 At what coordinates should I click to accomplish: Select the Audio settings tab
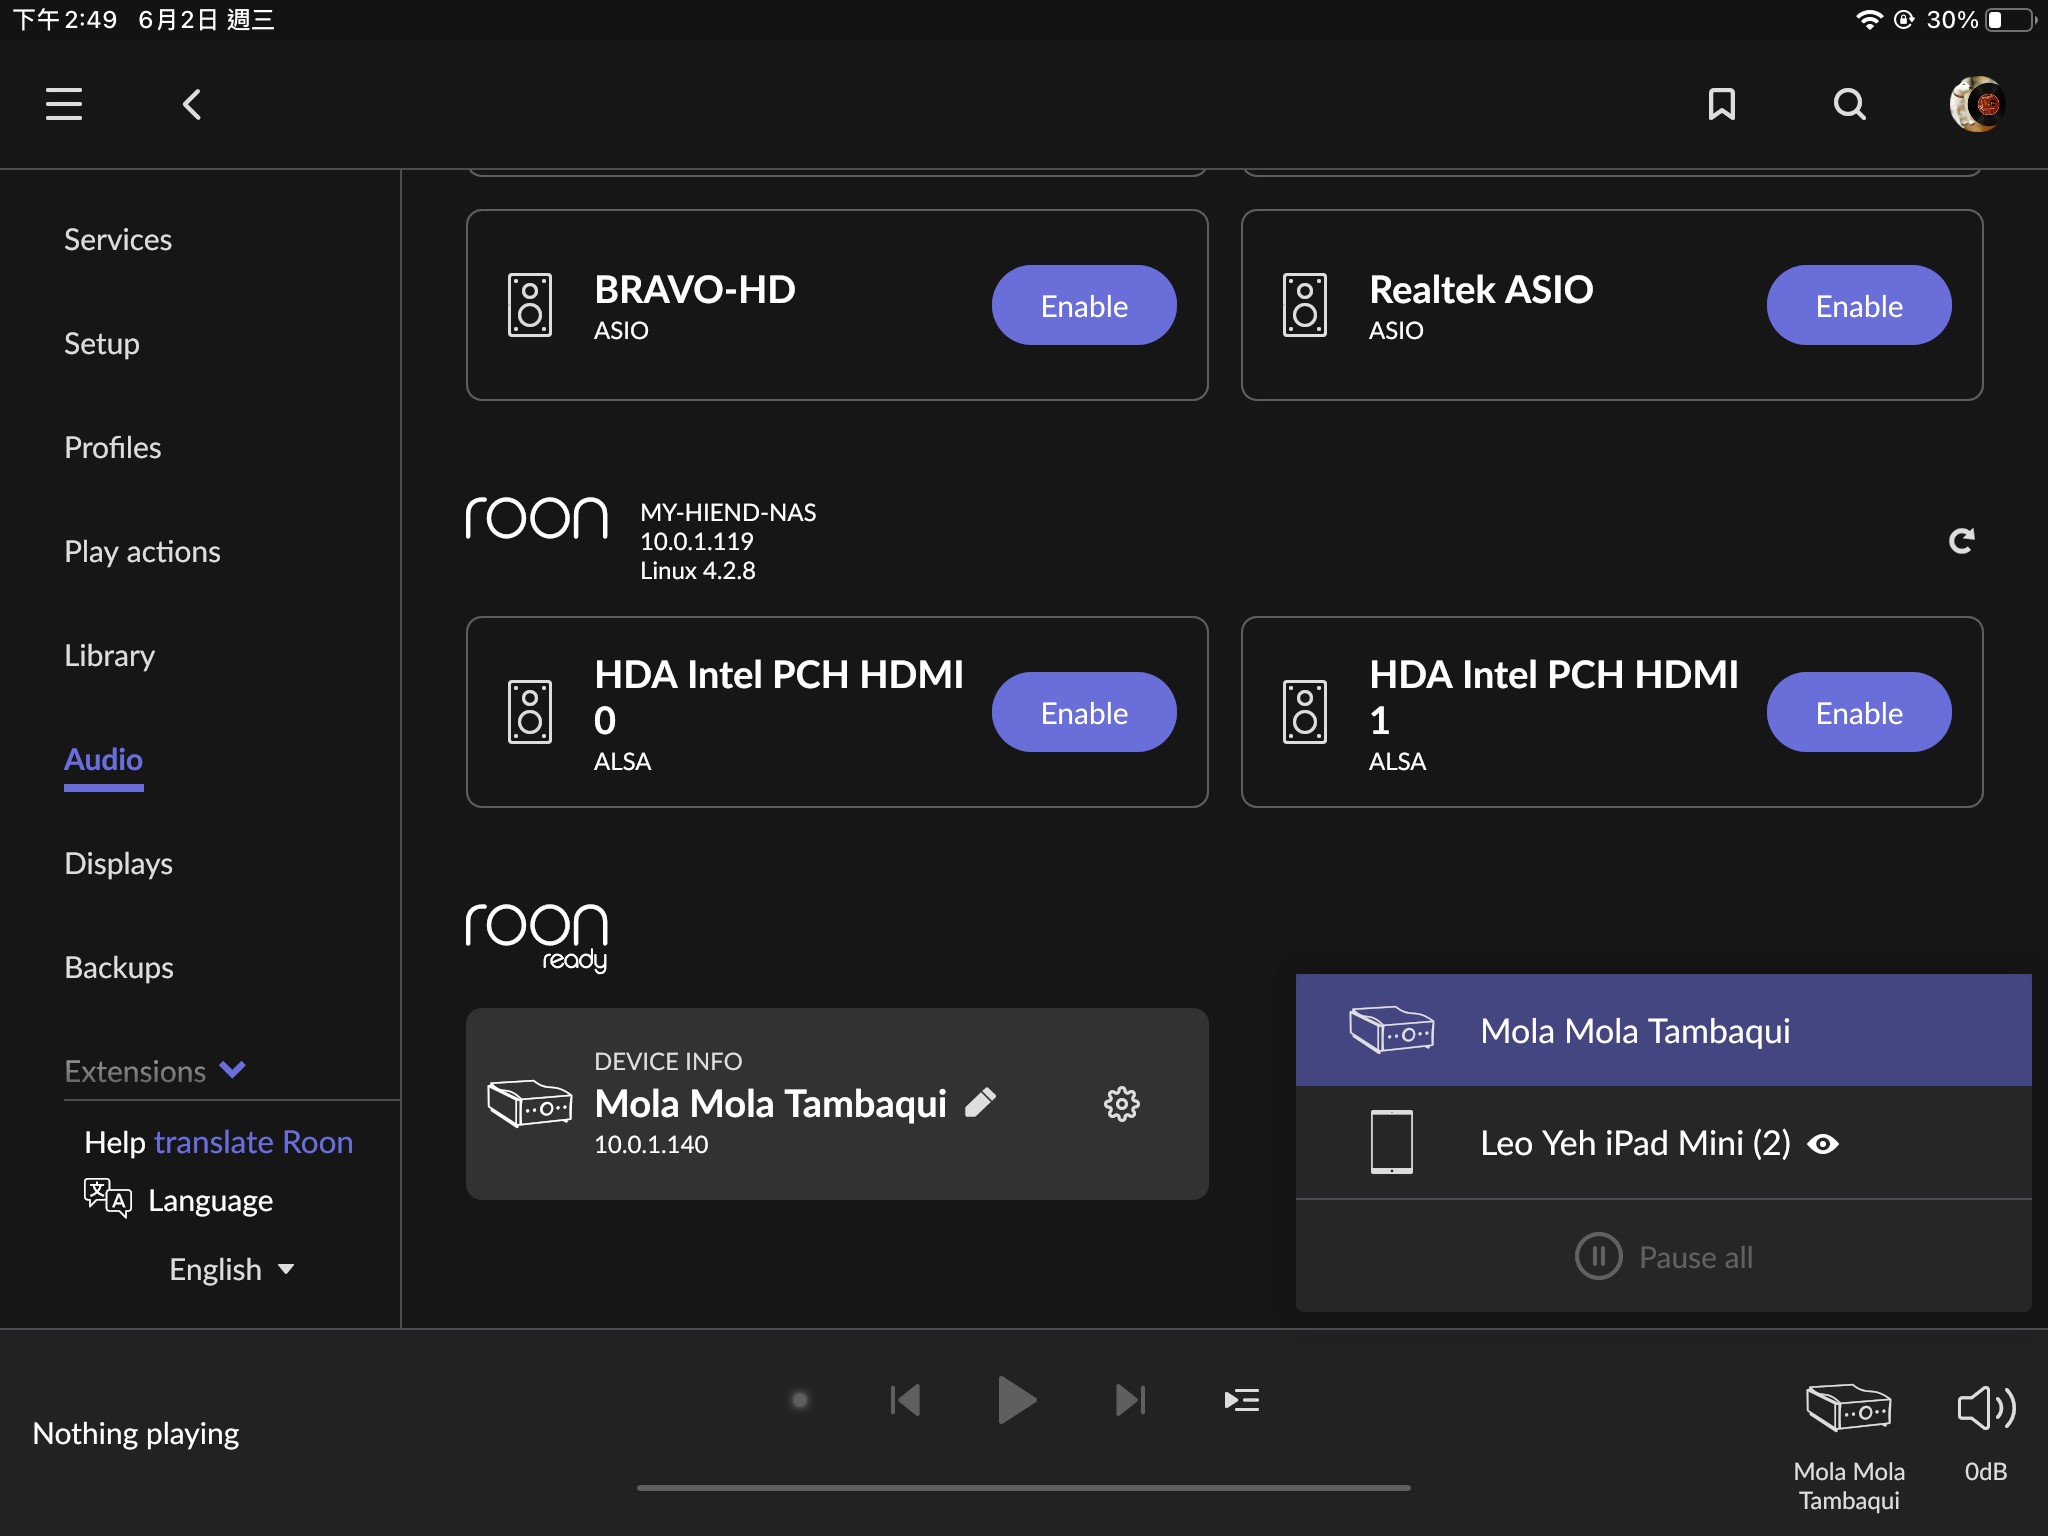click(104, 760)
